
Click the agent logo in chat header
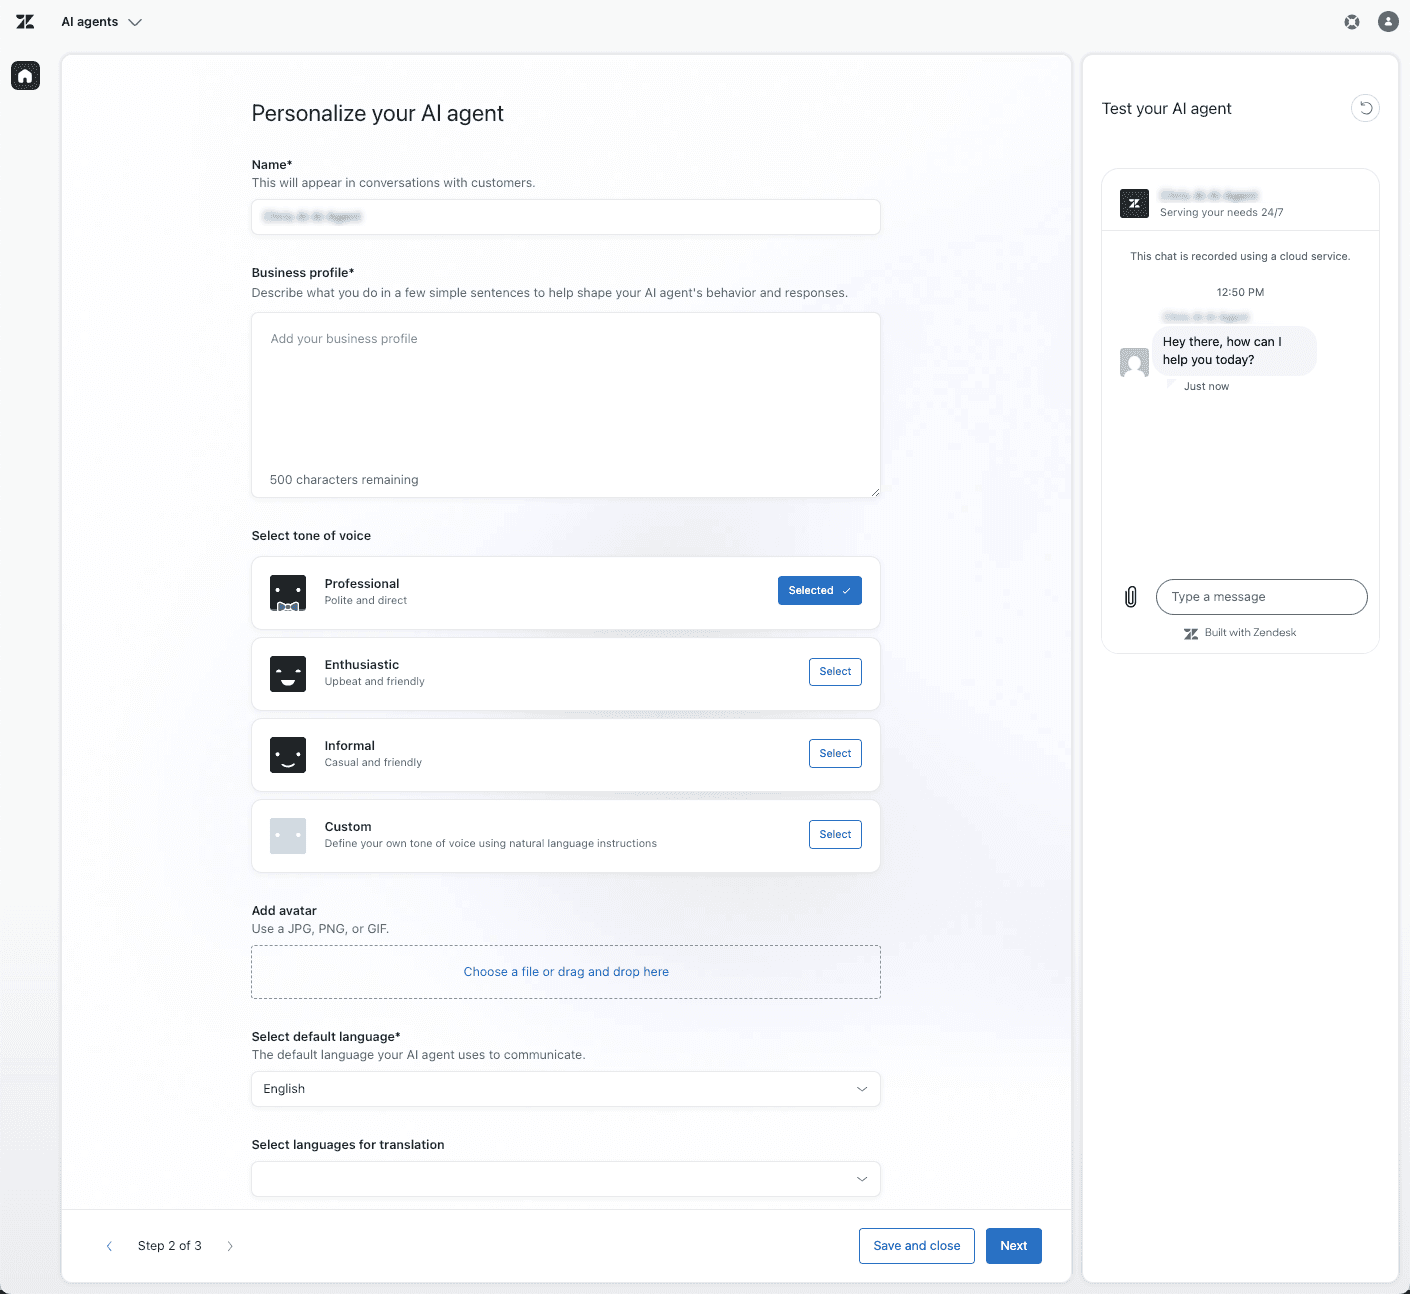pos(1134,204)
